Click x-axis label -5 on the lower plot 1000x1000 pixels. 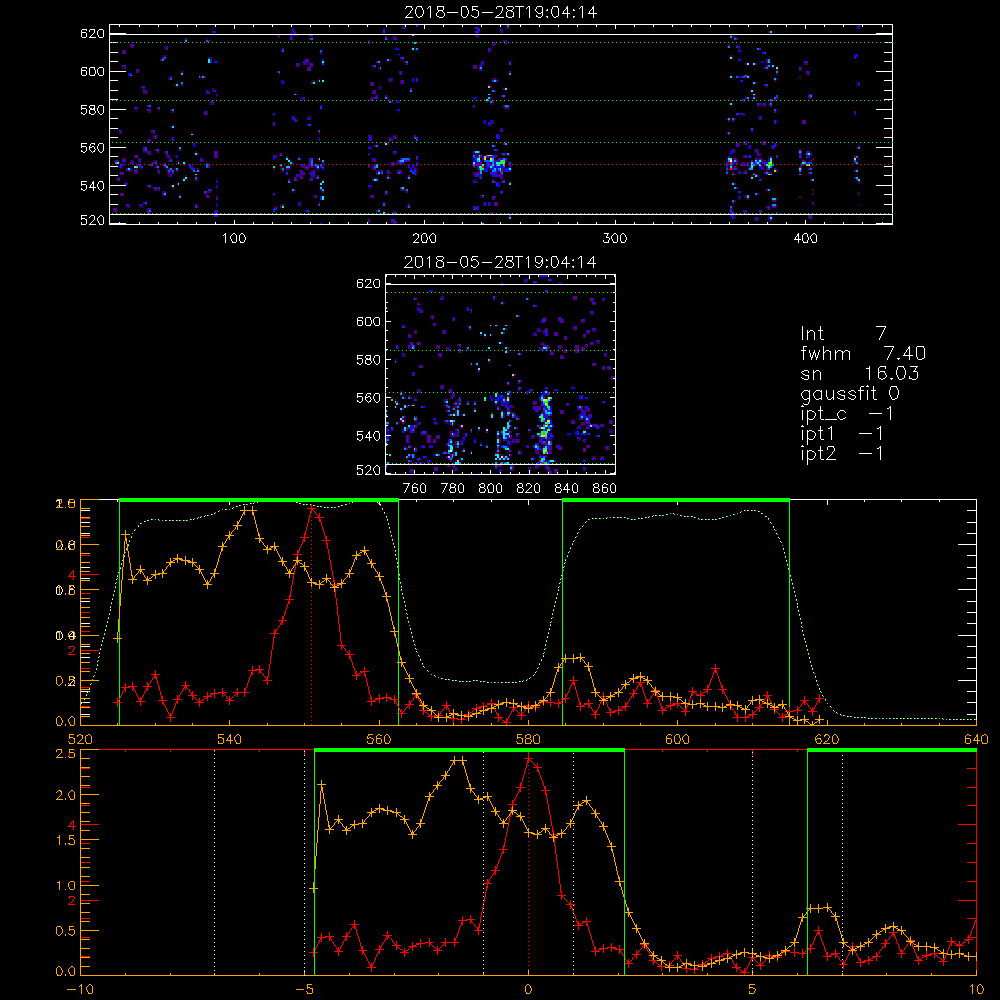tap(304, 990)
